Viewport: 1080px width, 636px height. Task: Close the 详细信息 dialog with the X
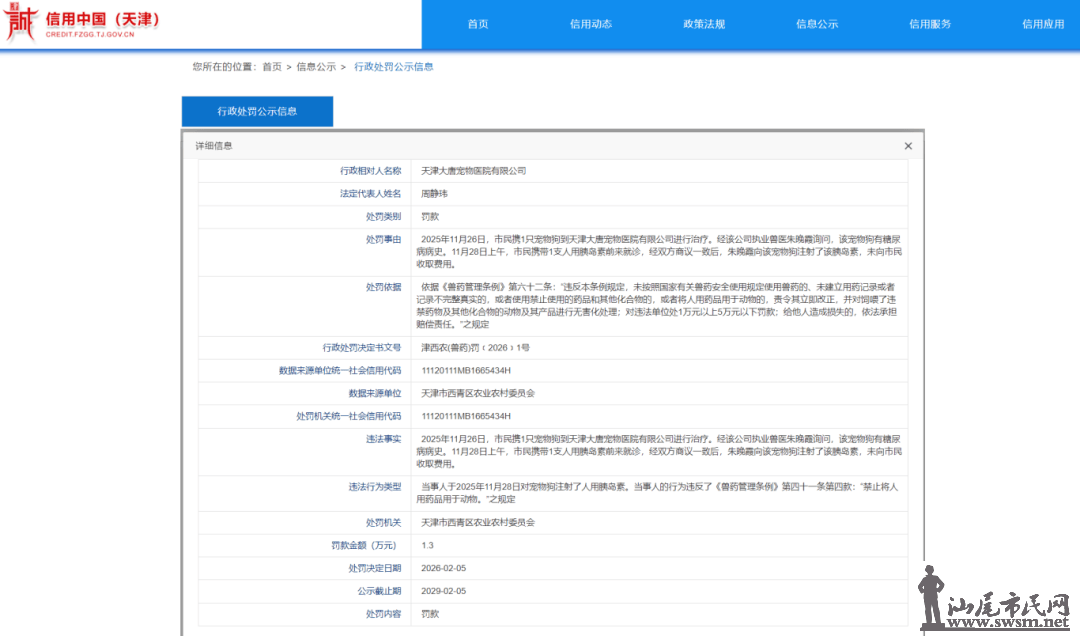[908, 146]
